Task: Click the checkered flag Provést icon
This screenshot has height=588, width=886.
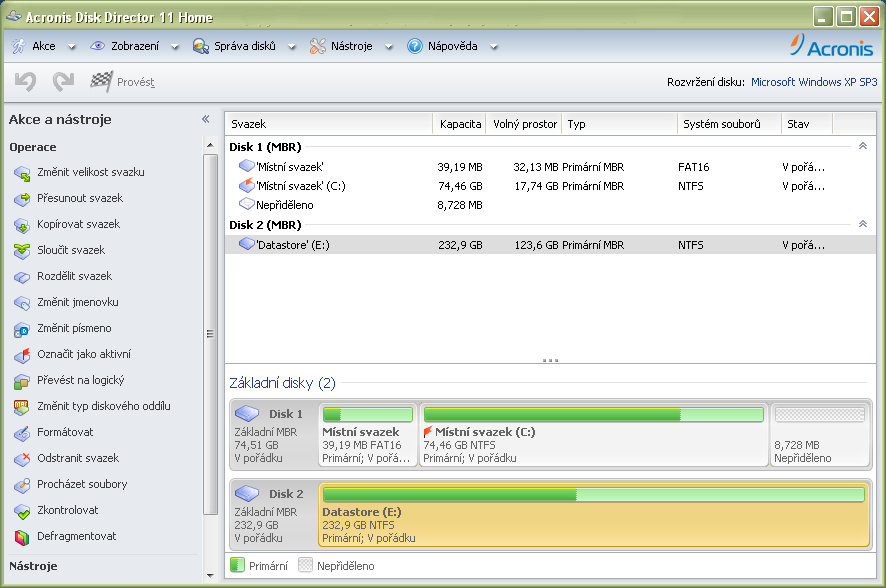Action: tap(102, 82)
